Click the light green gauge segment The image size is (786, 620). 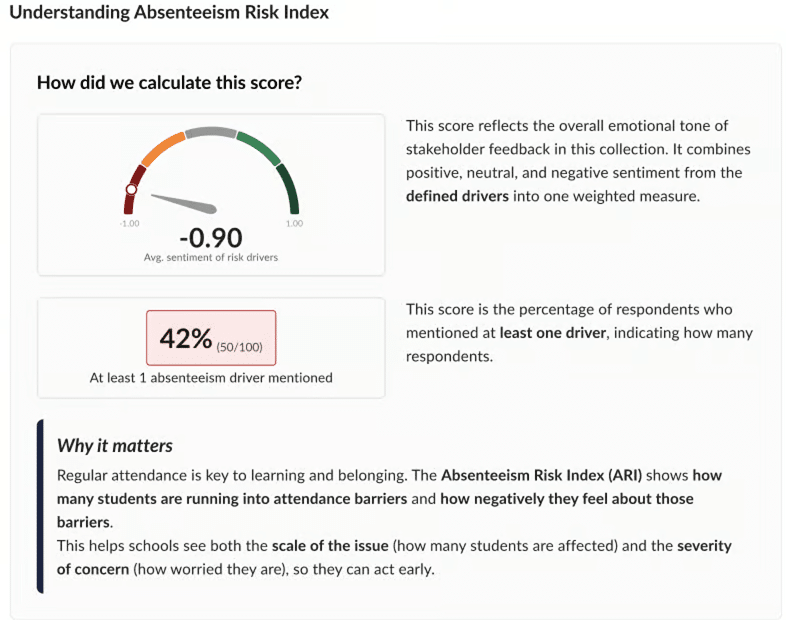[258, 148]
